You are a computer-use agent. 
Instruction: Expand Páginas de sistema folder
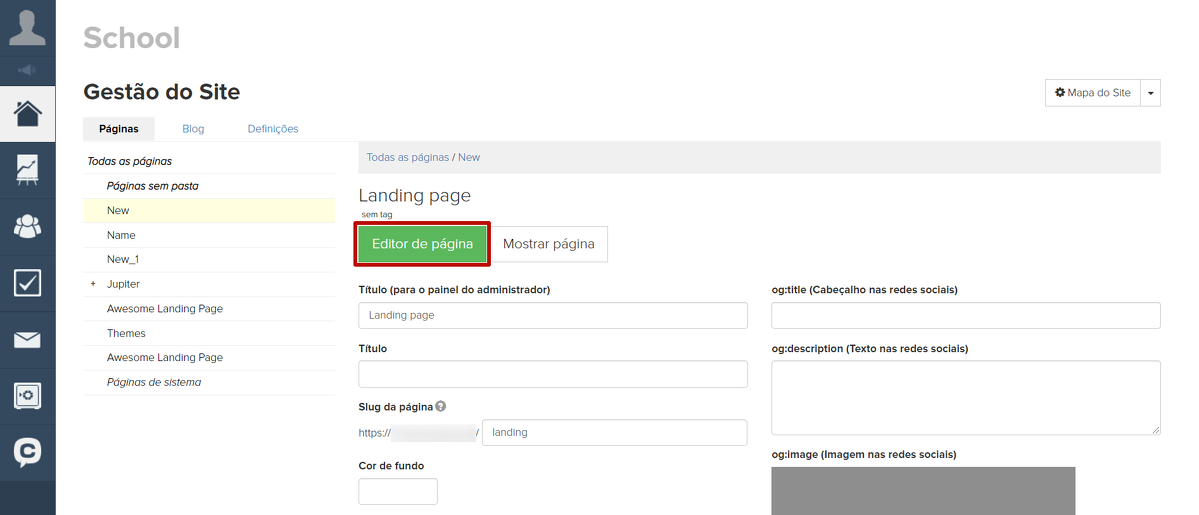[x=154, y=382]
